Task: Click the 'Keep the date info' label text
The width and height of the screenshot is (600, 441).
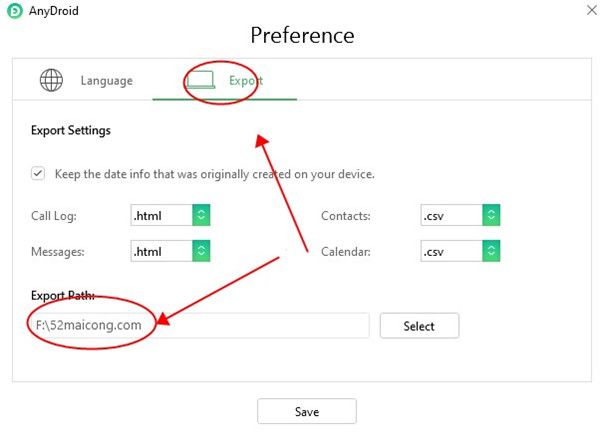Action: (x=215, y=174)
